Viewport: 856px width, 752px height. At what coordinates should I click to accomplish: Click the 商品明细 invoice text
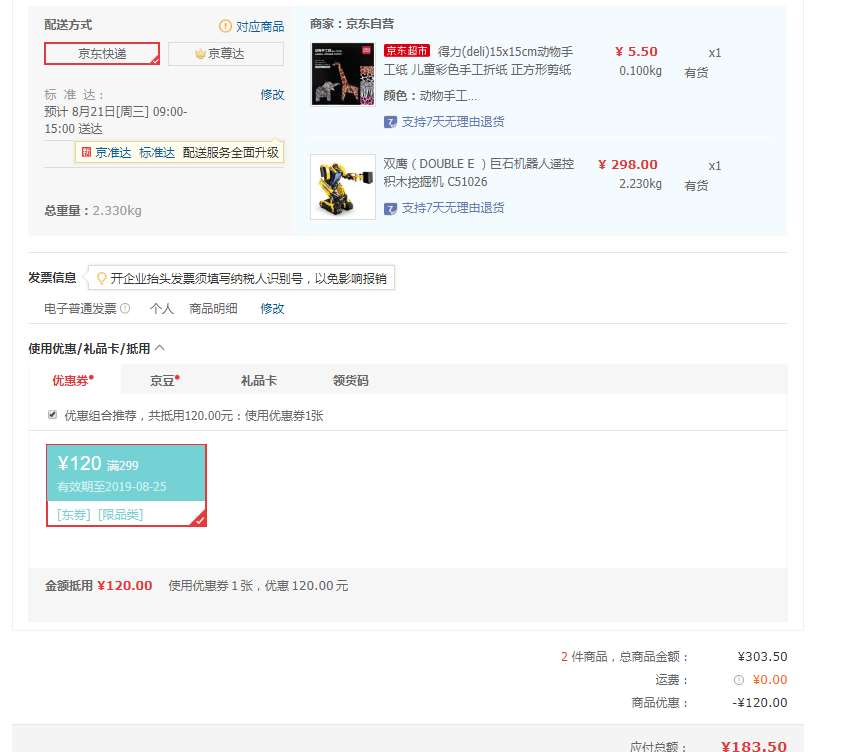coord(213,309)
